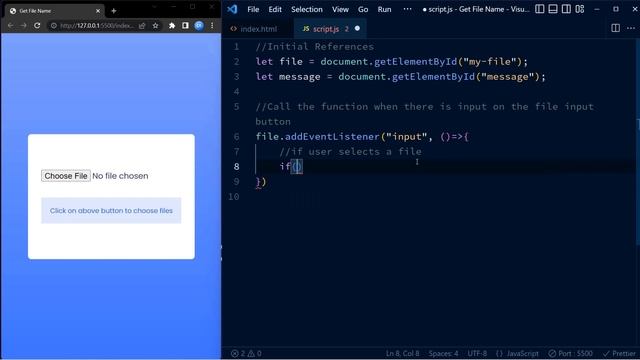Image resolution: width=640 pixels, height=360 pixels.
Task: Go back in the browser
Action: pyautogui.click(x=10, y=26)
